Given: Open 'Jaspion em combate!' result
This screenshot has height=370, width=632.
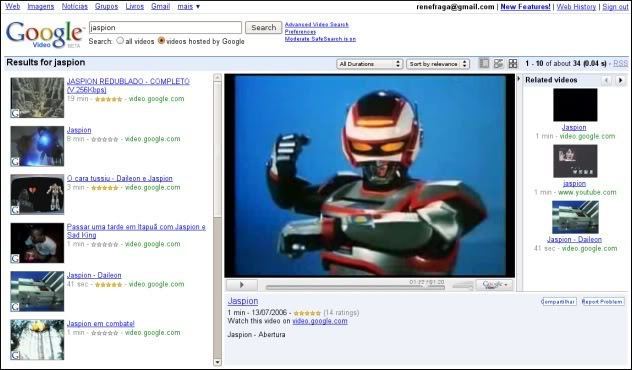Looking at the screenshot, I should point(101,324).
